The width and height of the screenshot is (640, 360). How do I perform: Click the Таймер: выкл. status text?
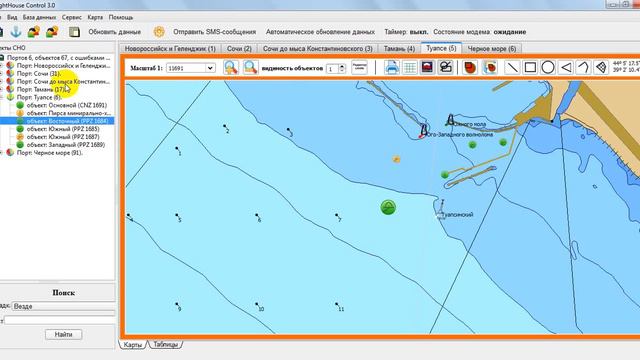pos(406,32)
